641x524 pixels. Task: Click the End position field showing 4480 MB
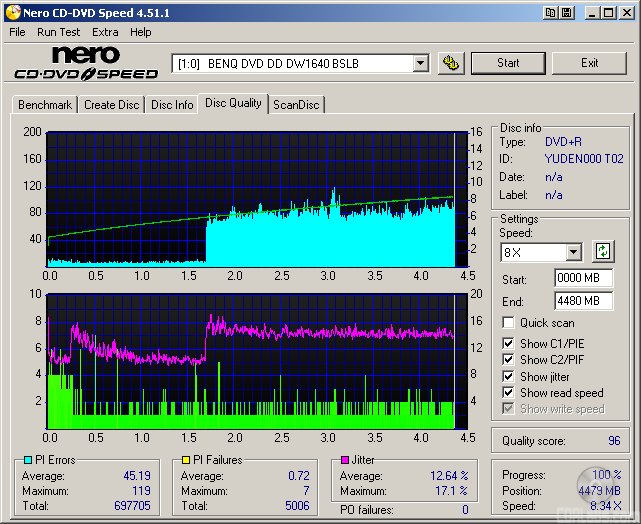pyautogui.click(x=583, y=300)
